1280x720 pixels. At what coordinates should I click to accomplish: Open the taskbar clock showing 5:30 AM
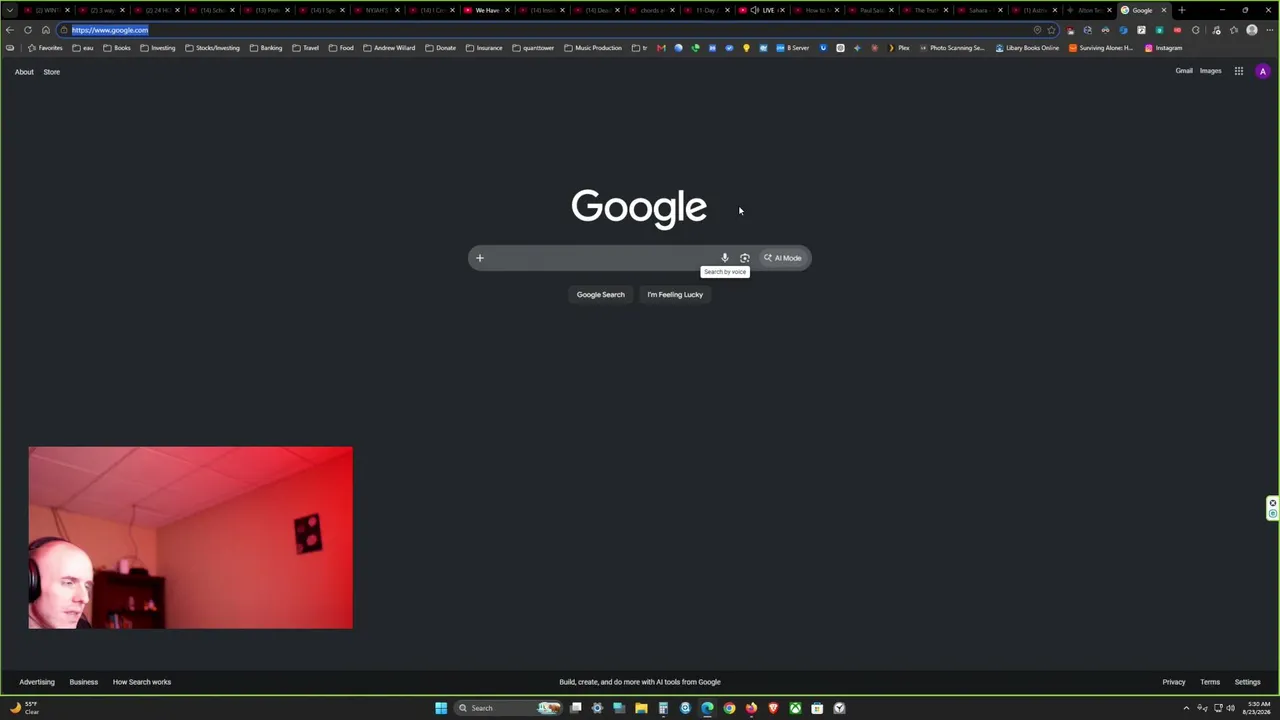pyautogui.click(x=1258, y=708)
